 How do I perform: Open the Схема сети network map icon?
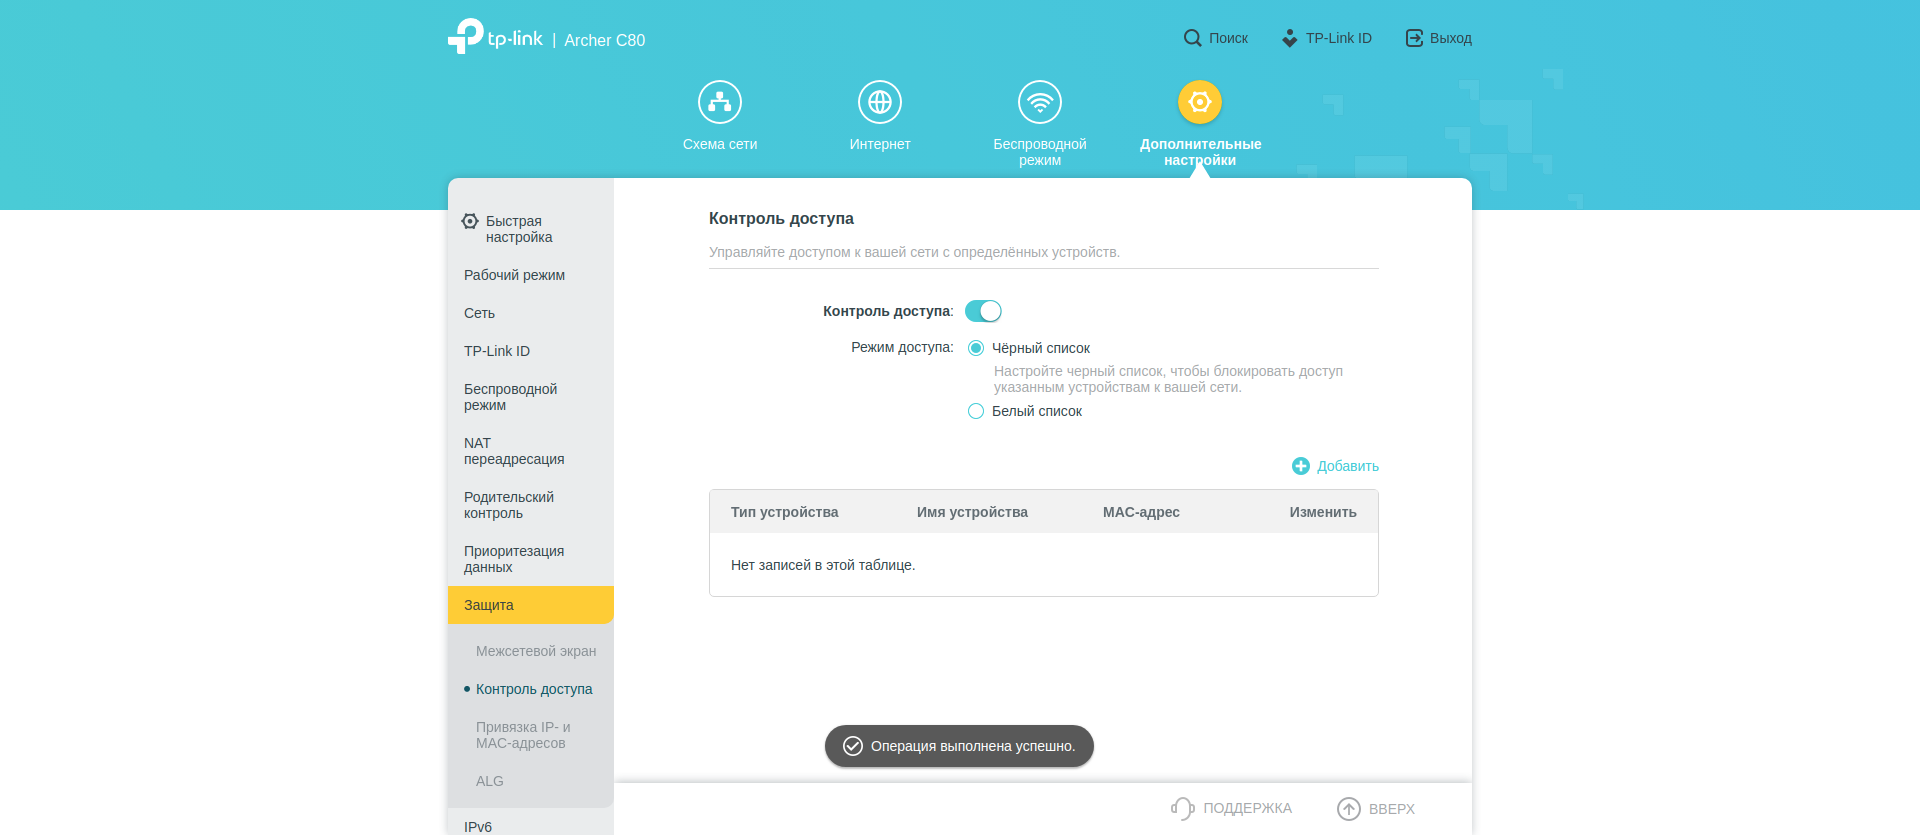pos(719,102)
